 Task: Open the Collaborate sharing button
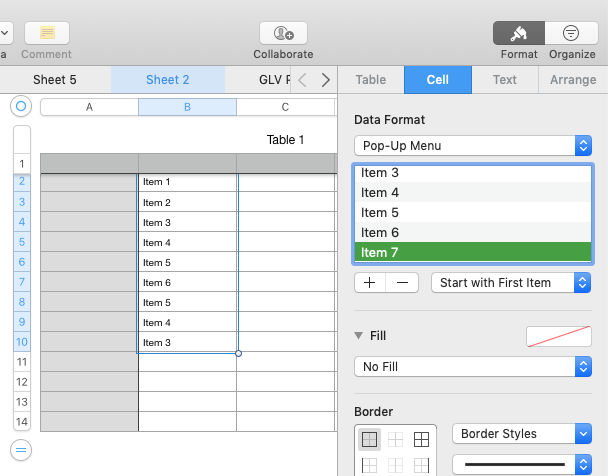coord(283,33)
